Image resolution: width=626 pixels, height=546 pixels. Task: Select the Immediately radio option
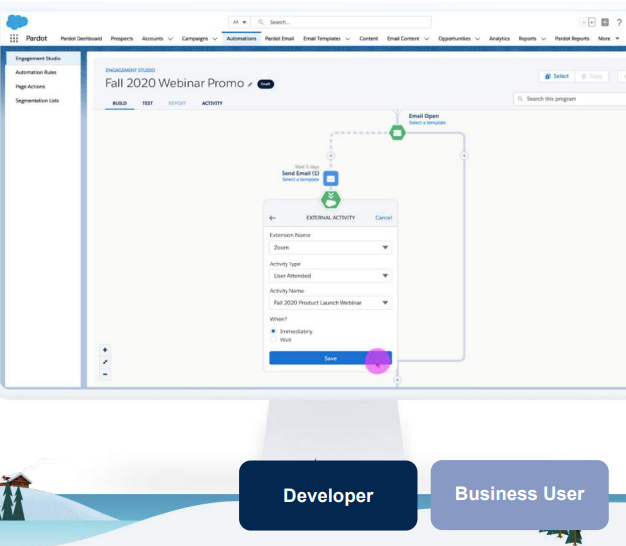pos(273,331)
